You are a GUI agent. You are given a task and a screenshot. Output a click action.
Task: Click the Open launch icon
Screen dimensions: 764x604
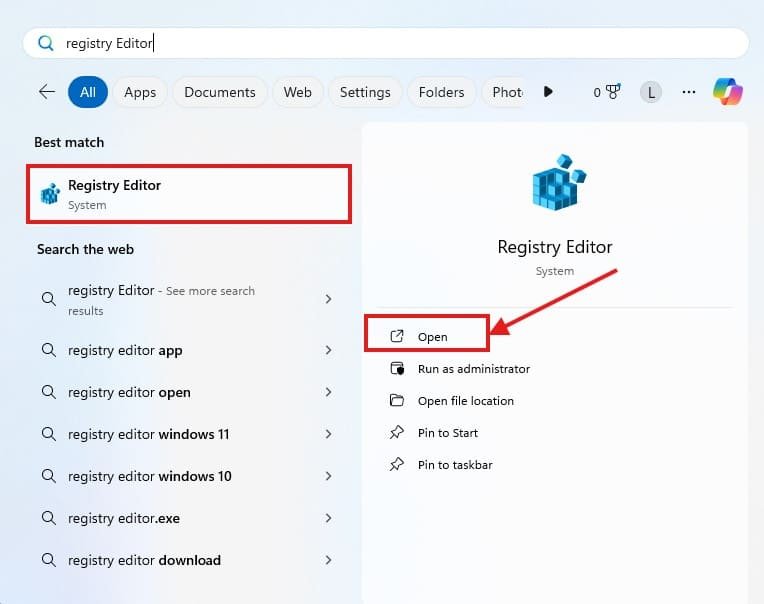click(397, 336)
